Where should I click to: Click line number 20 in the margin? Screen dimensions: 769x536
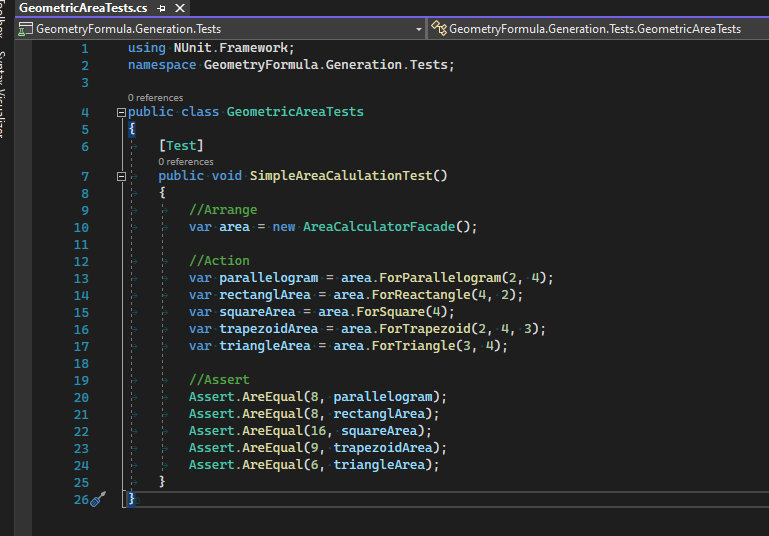(x=81, y=398)
